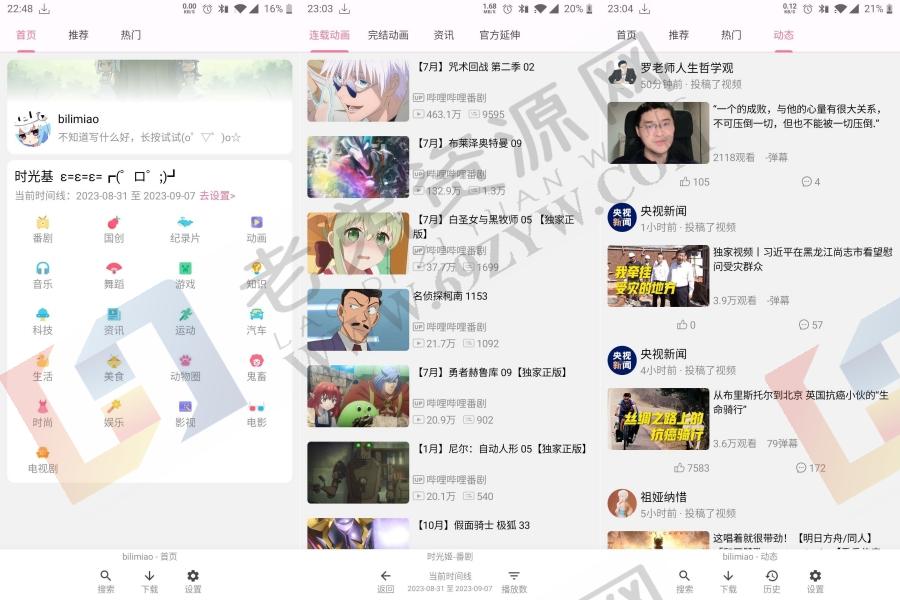The width and height of the screenshot is (900, 600).
Task: Tap the 纪录片 whale icon
Action: click(185, 222)
